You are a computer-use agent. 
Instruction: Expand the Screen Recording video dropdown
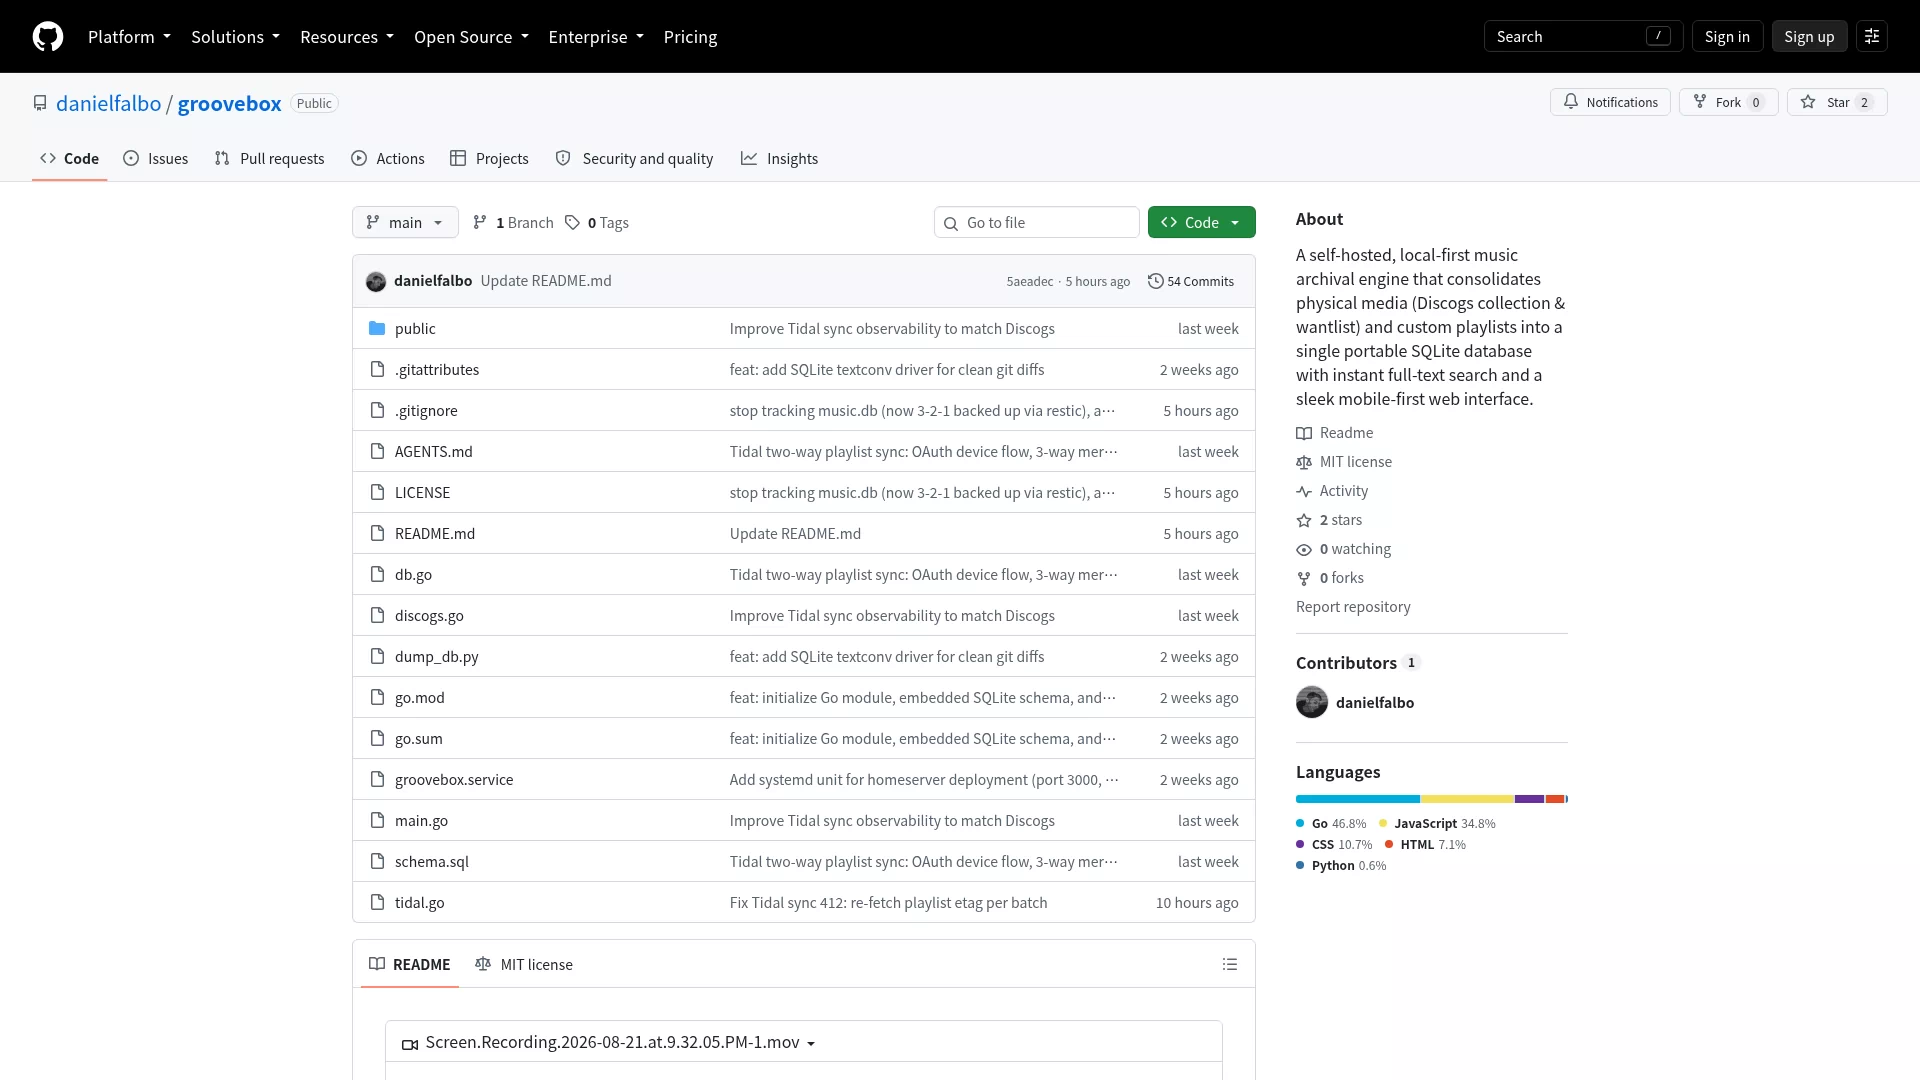(811, 1044)
